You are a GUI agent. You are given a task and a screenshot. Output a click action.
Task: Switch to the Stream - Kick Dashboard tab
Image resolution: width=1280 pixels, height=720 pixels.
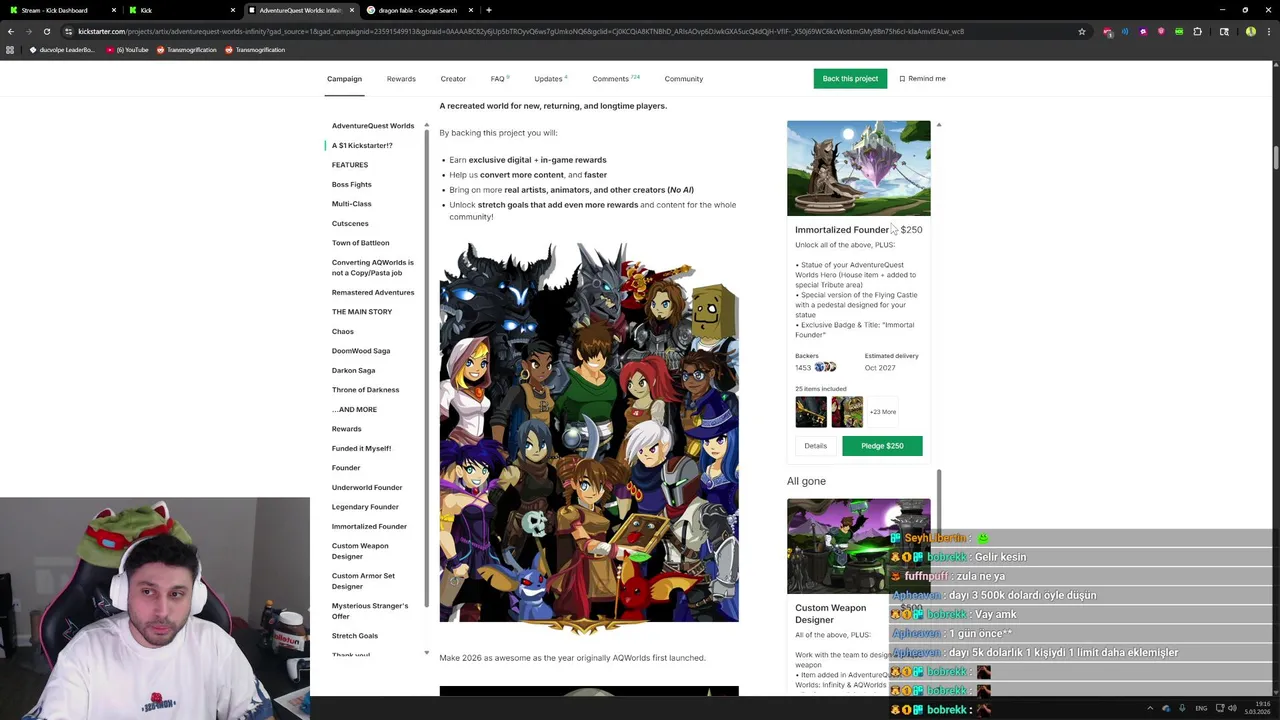(60, 10)
